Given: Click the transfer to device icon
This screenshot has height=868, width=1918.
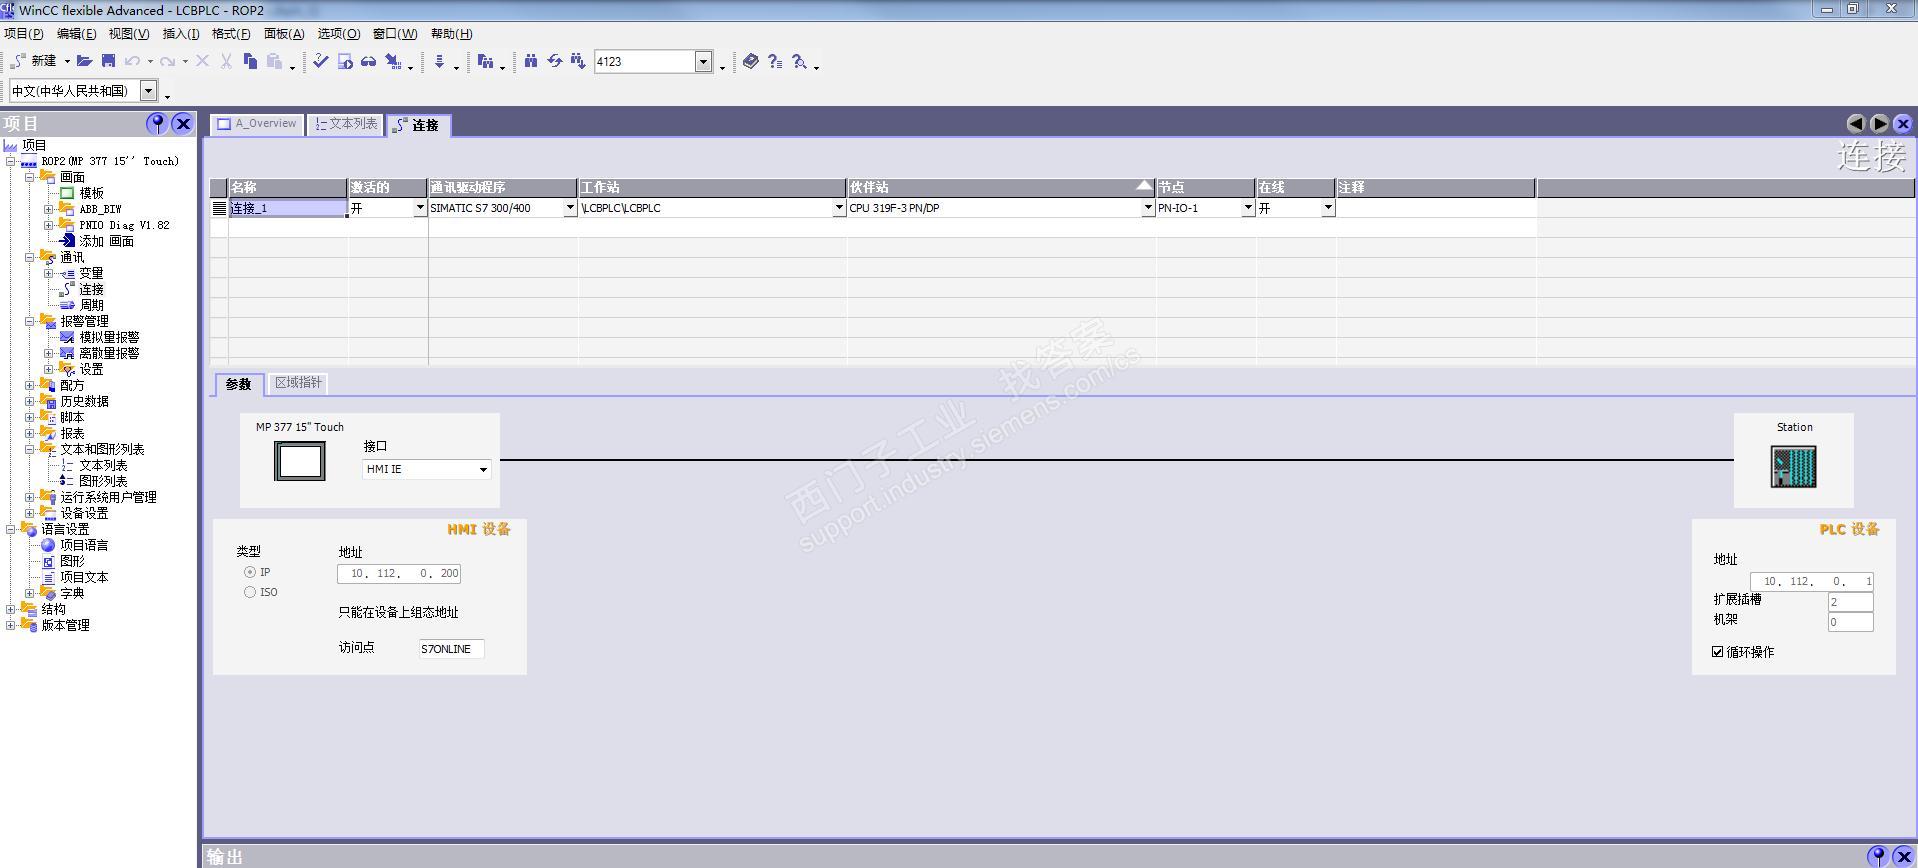Looking at the screenshot, I should click(x=393, y=61).
